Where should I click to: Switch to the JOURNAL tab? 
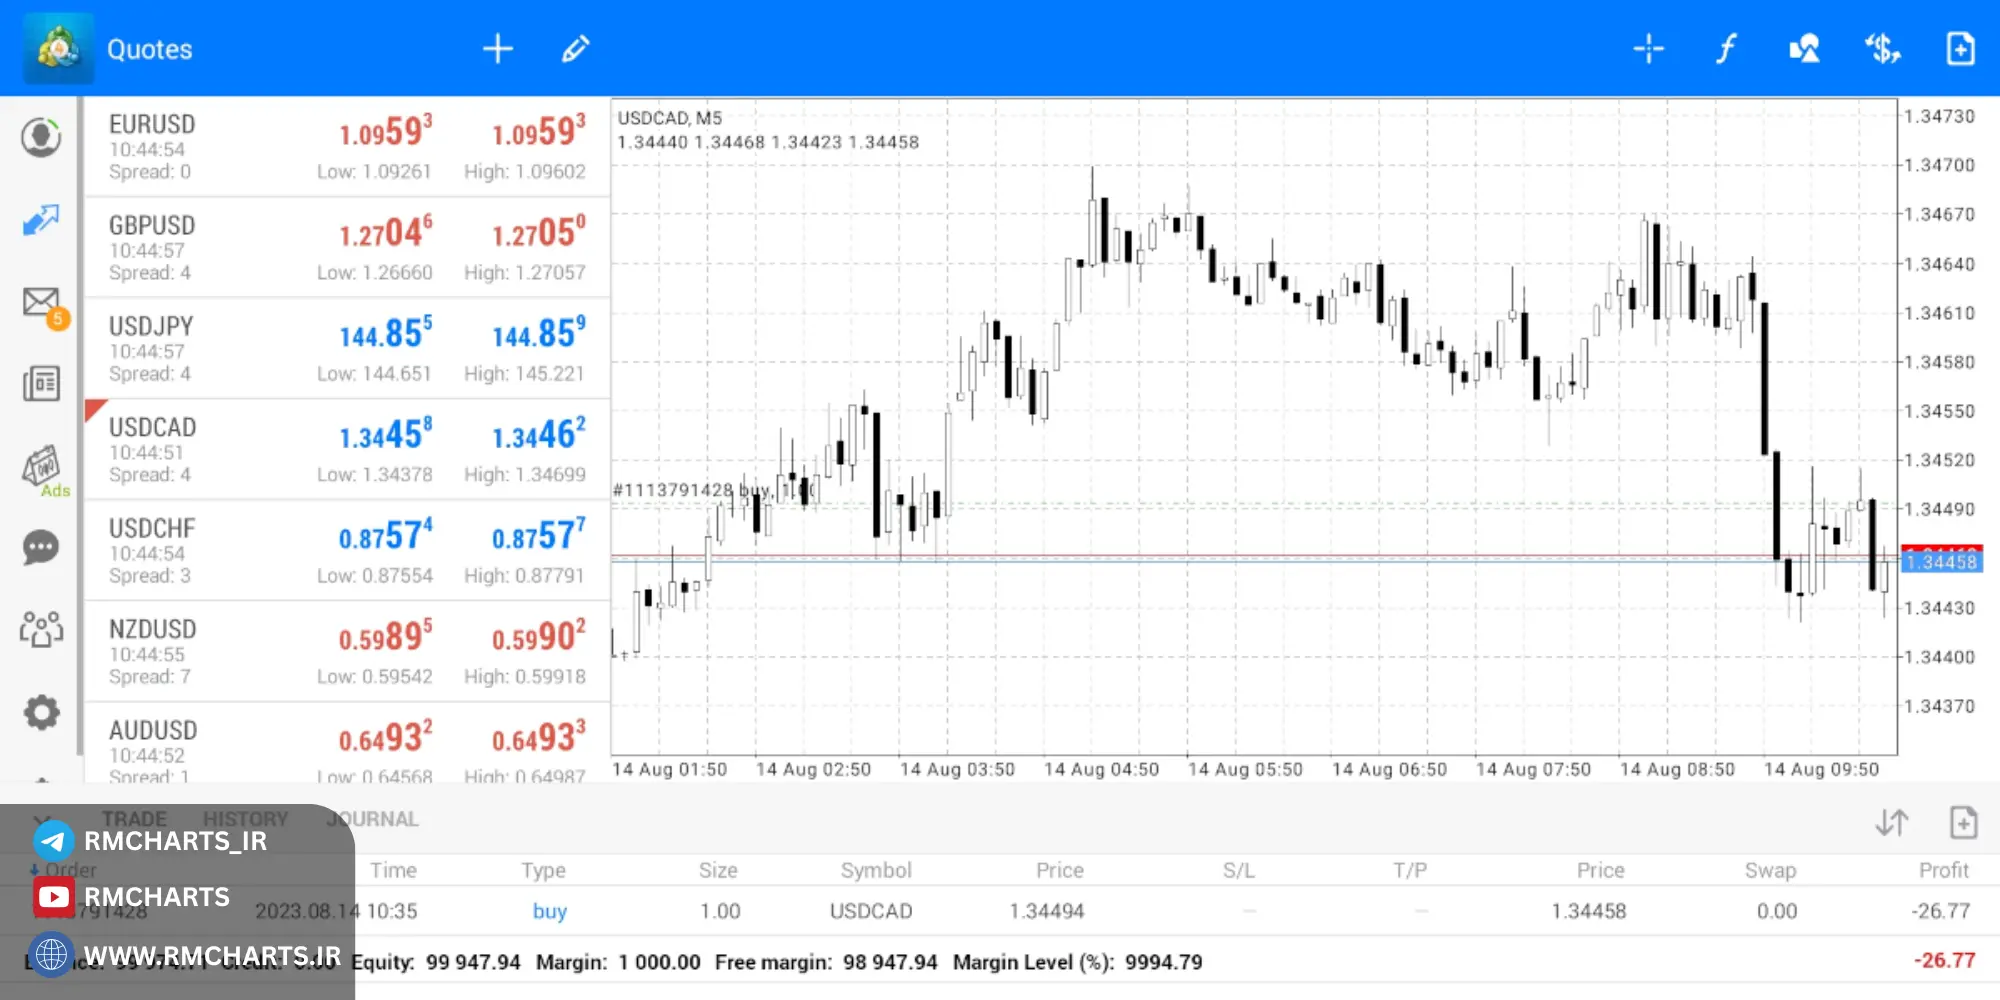372,819
